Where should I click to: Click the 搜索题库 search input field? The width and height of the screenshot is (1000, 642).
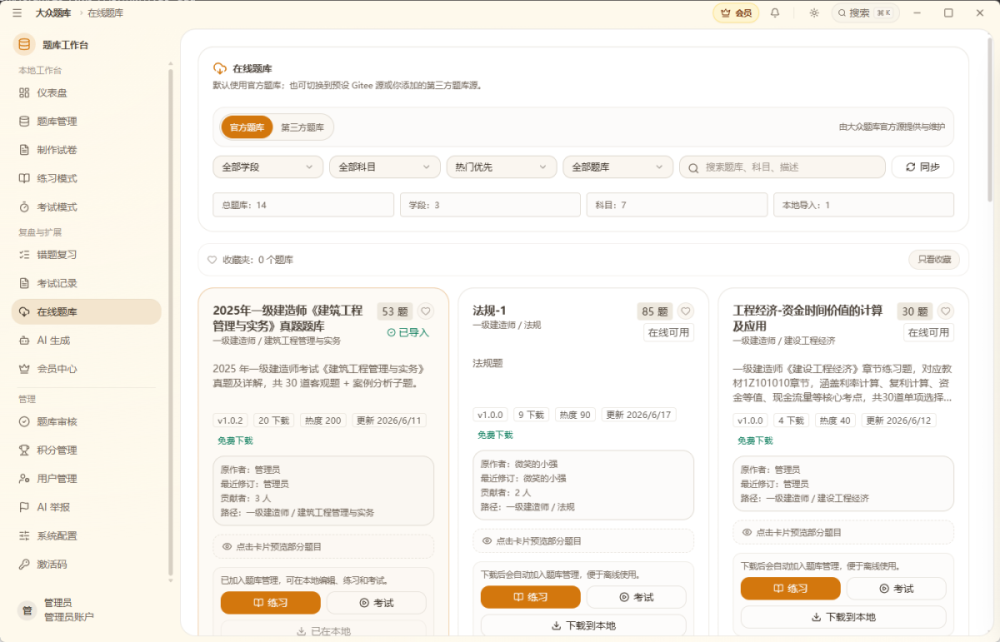(x=782, y=167)
